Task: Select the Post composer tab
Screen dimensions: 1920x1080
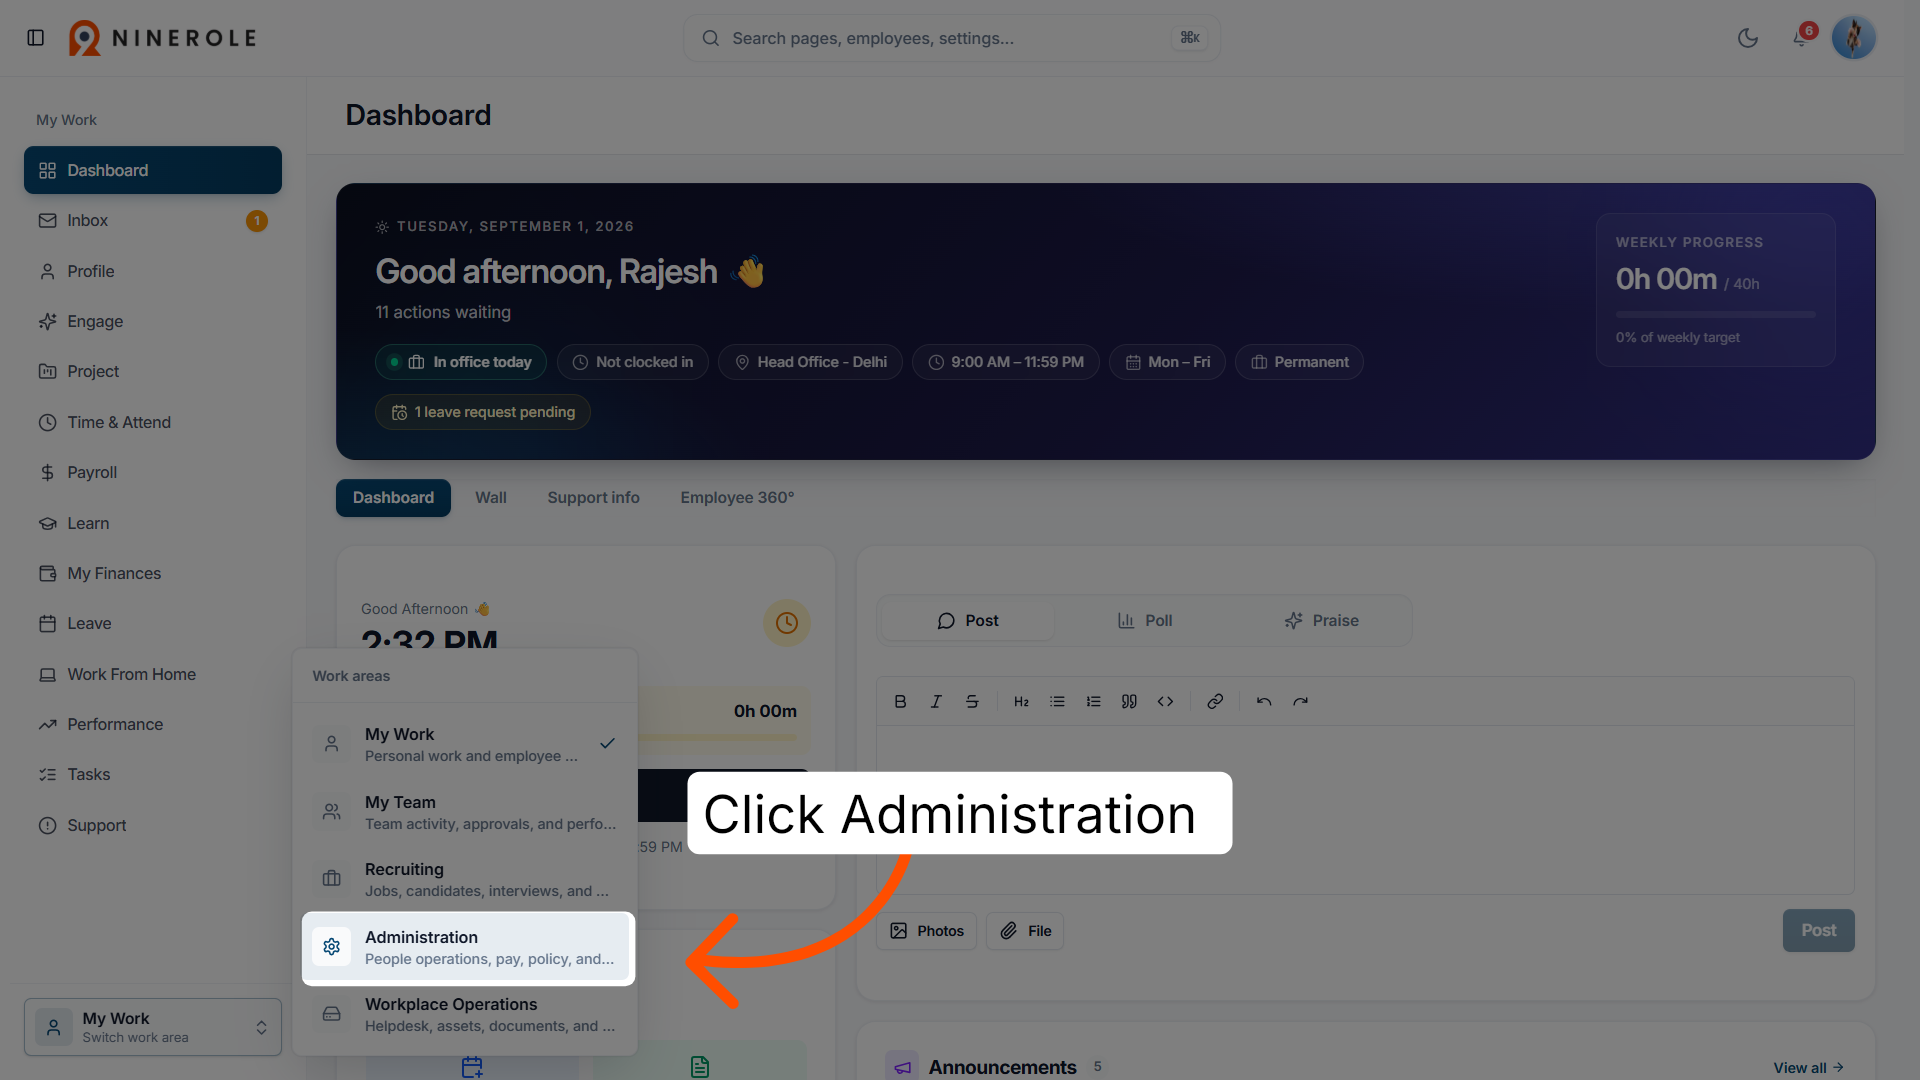Action: coord(967,620)
